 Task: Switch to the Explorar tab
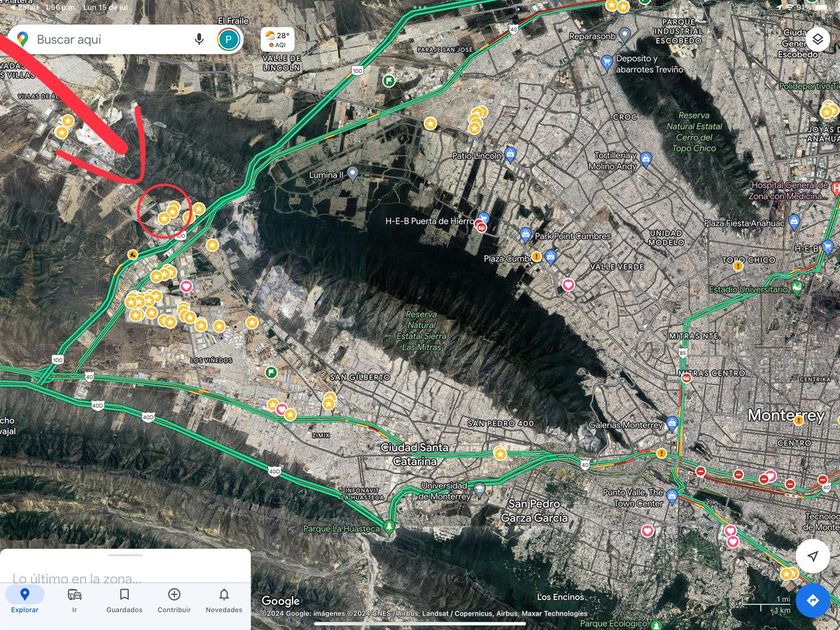click(x=25, y=600)
